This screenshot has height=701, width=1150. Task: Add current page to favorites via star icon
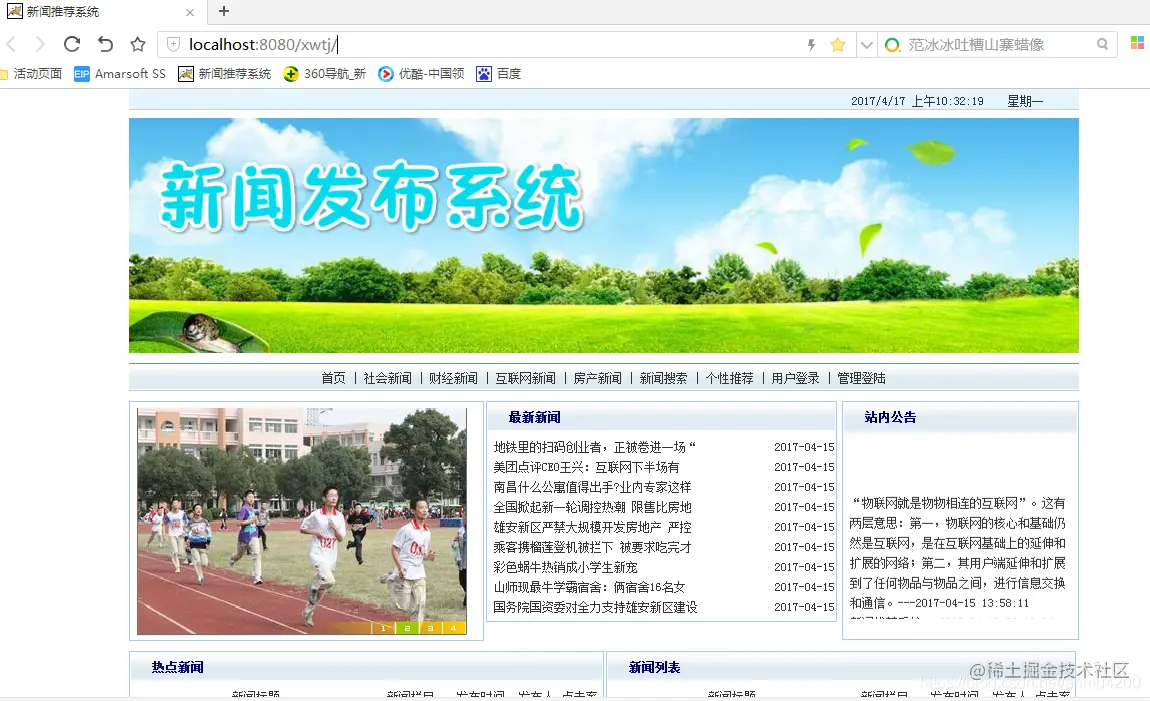pos(138,44)
